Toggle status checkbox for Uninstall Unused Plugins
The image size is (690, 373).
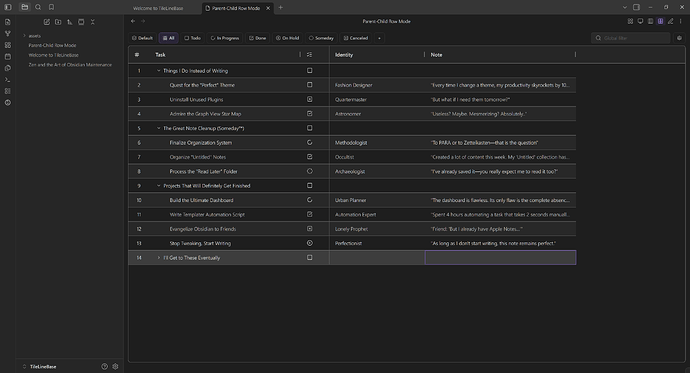(x=310, y=99)
